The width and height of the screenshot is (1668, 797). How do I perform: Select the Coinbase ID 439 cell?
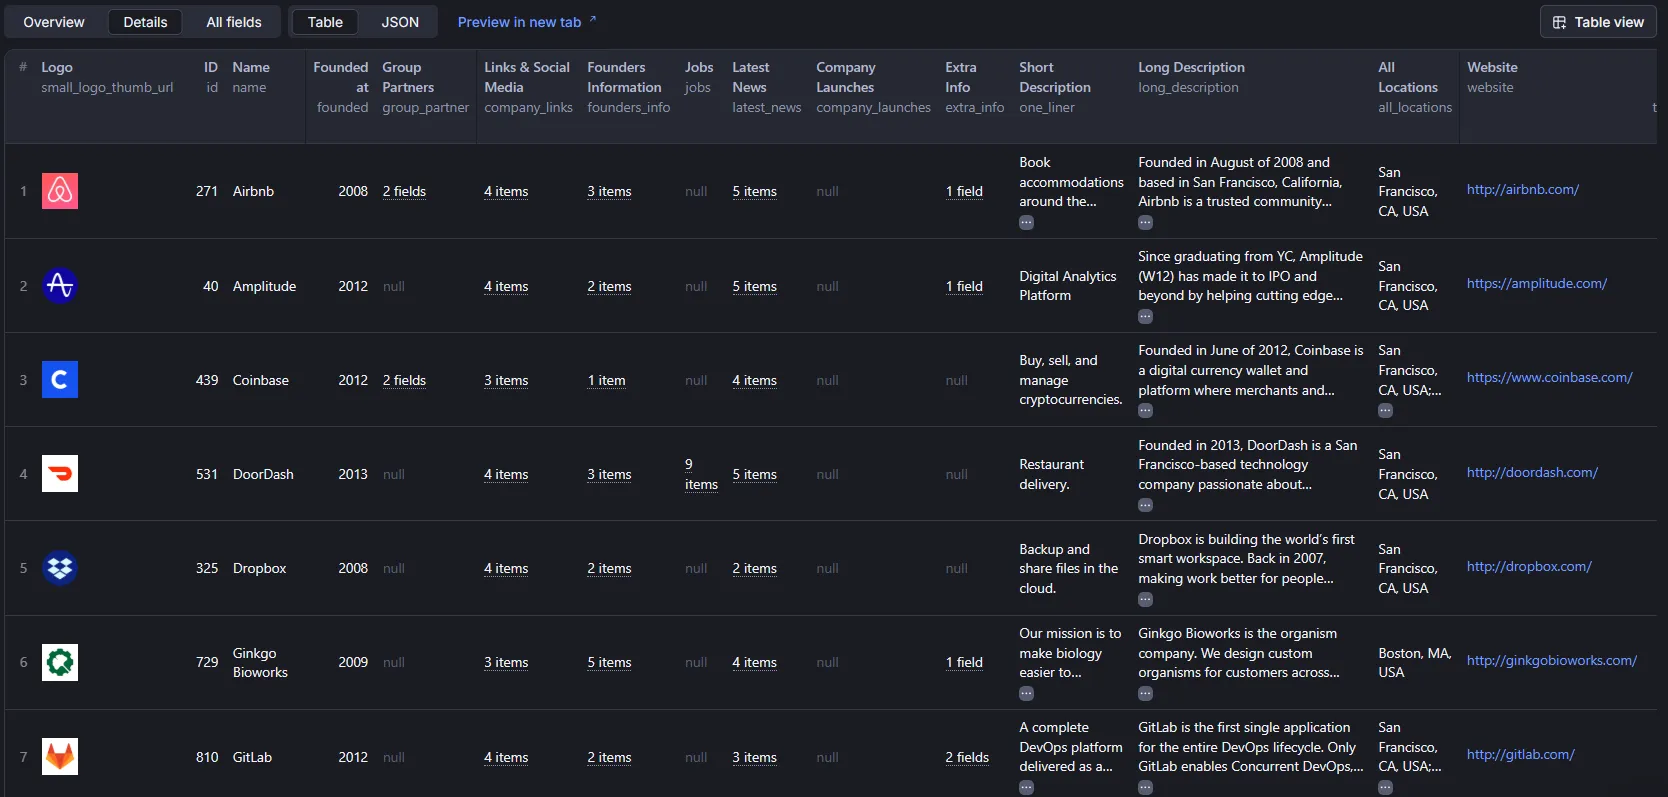(207, 380)
